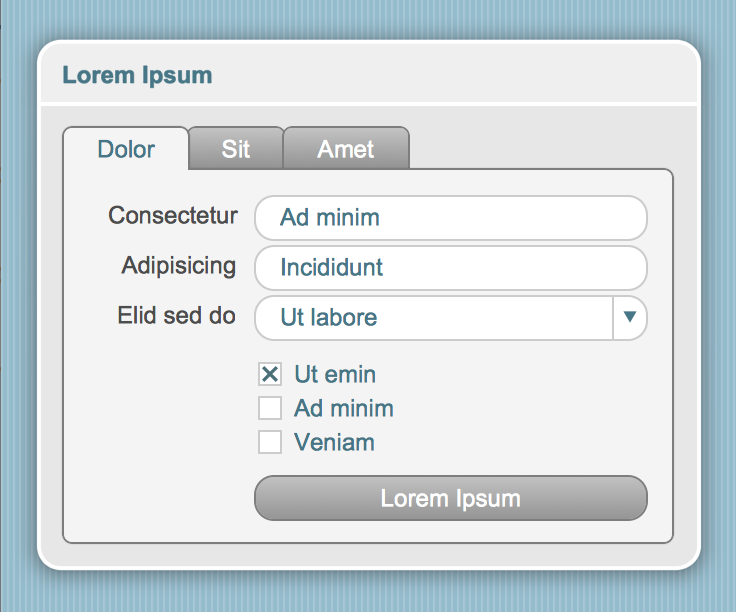Uncheck the Ut emin checkbox

coord(270,375)
